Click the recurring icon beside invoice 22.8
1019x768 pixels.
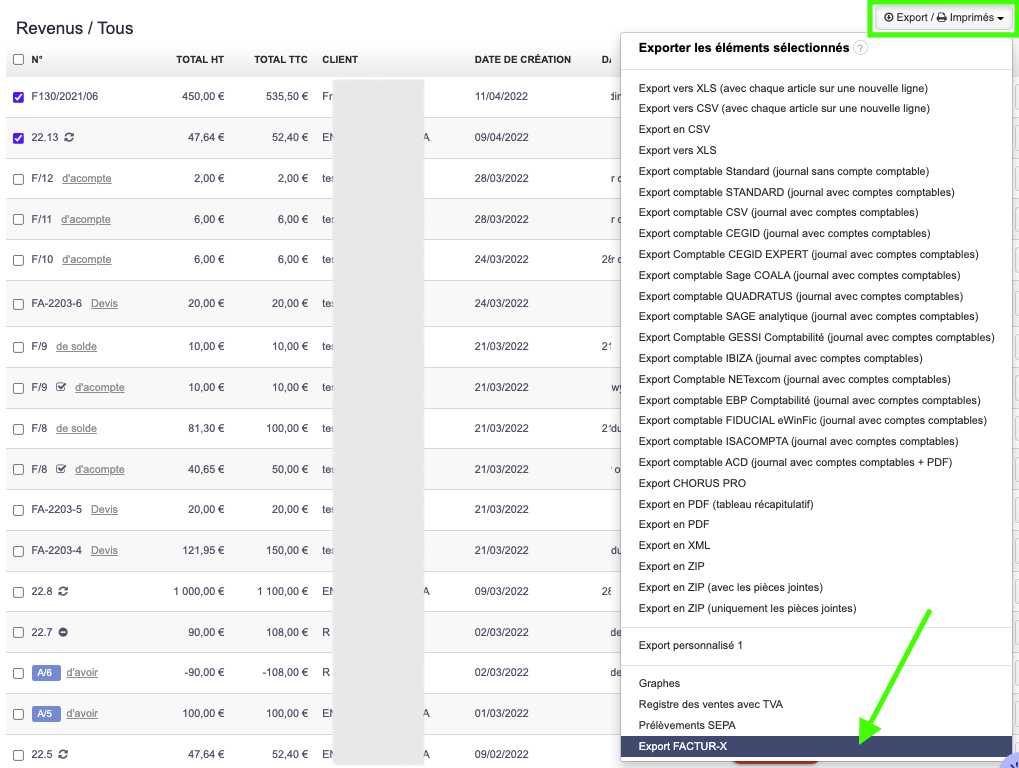click(x=63, y=592)
